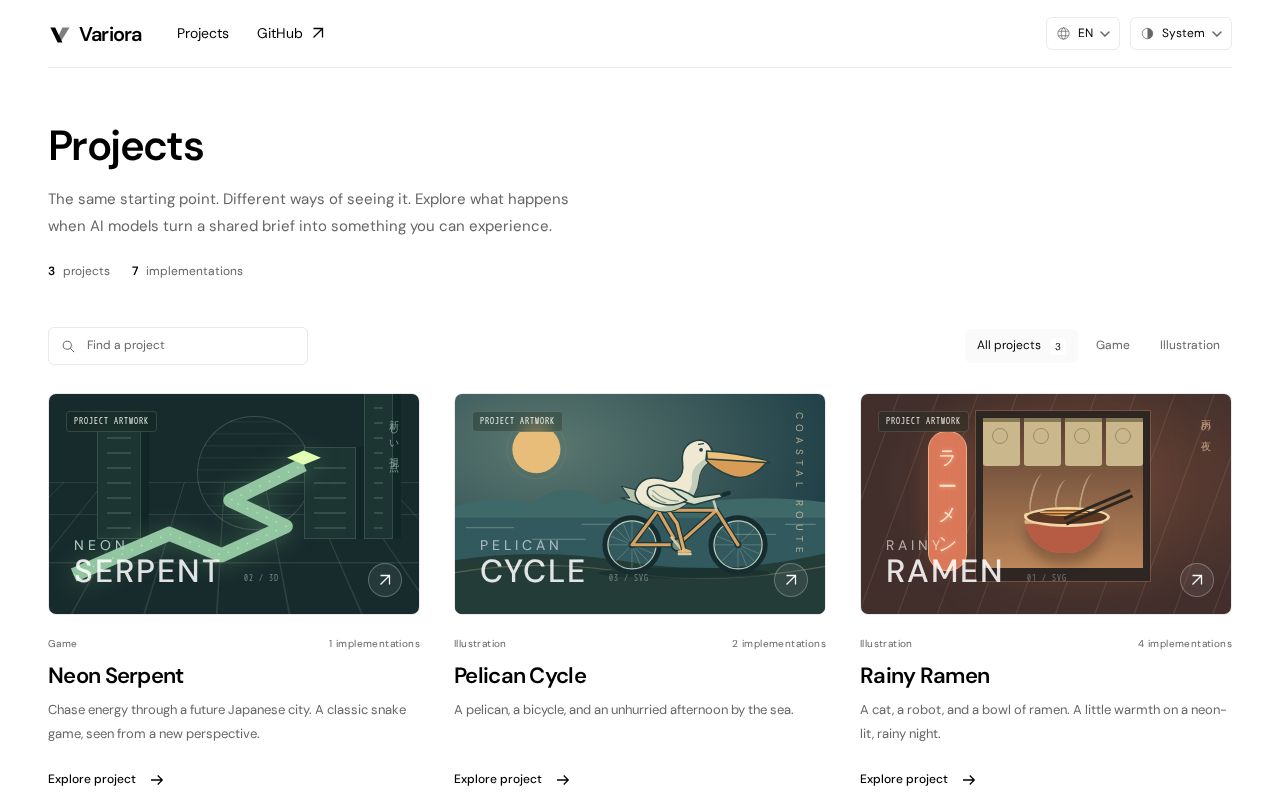Click the half-circle theme icon

1147,33
